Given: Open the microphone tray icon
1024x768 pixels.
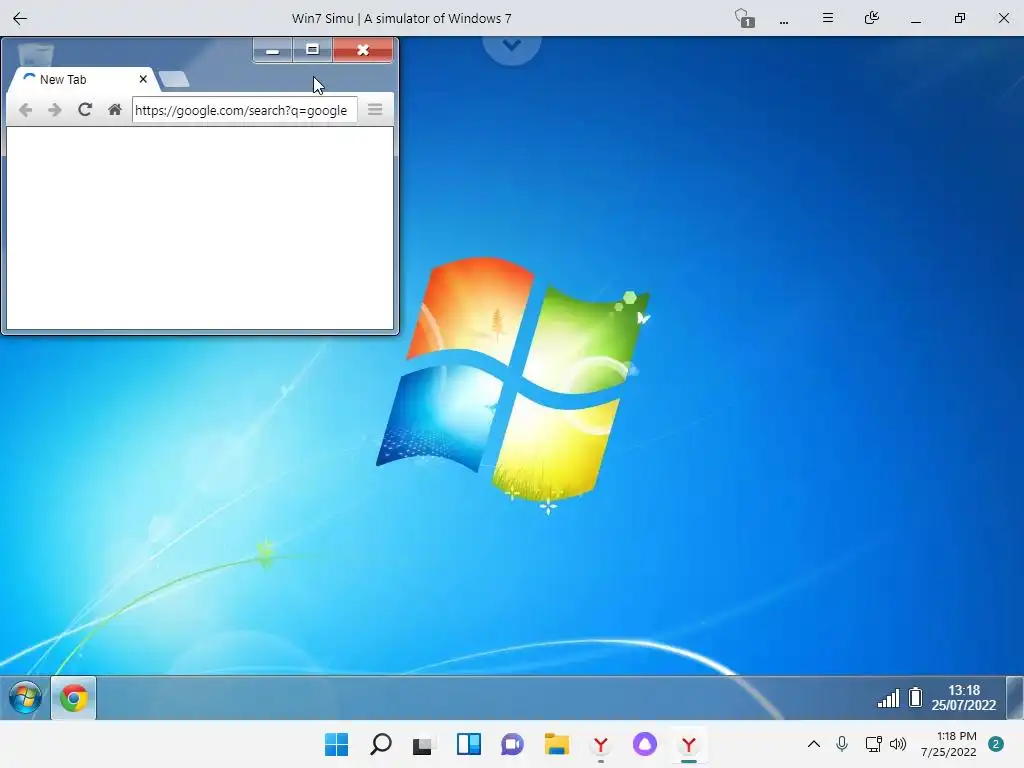Looking at the screenshot, I should pyautogui.click(x=842, y=744).
